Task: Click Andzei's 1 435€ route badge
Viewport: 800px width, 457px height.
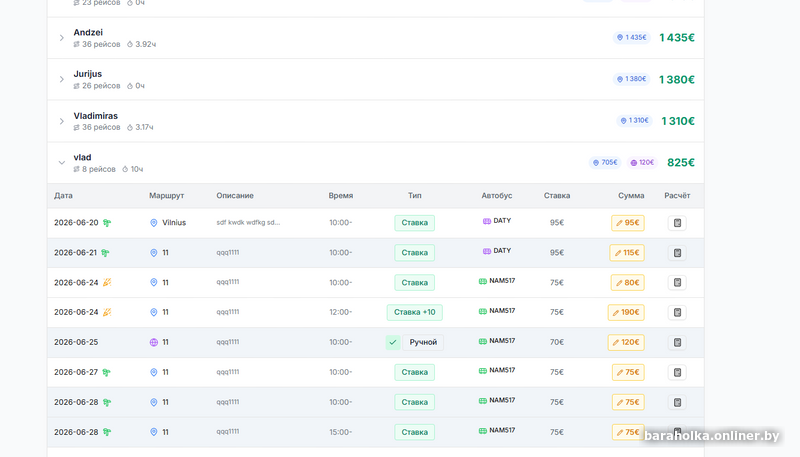Action: pos(632,38)
